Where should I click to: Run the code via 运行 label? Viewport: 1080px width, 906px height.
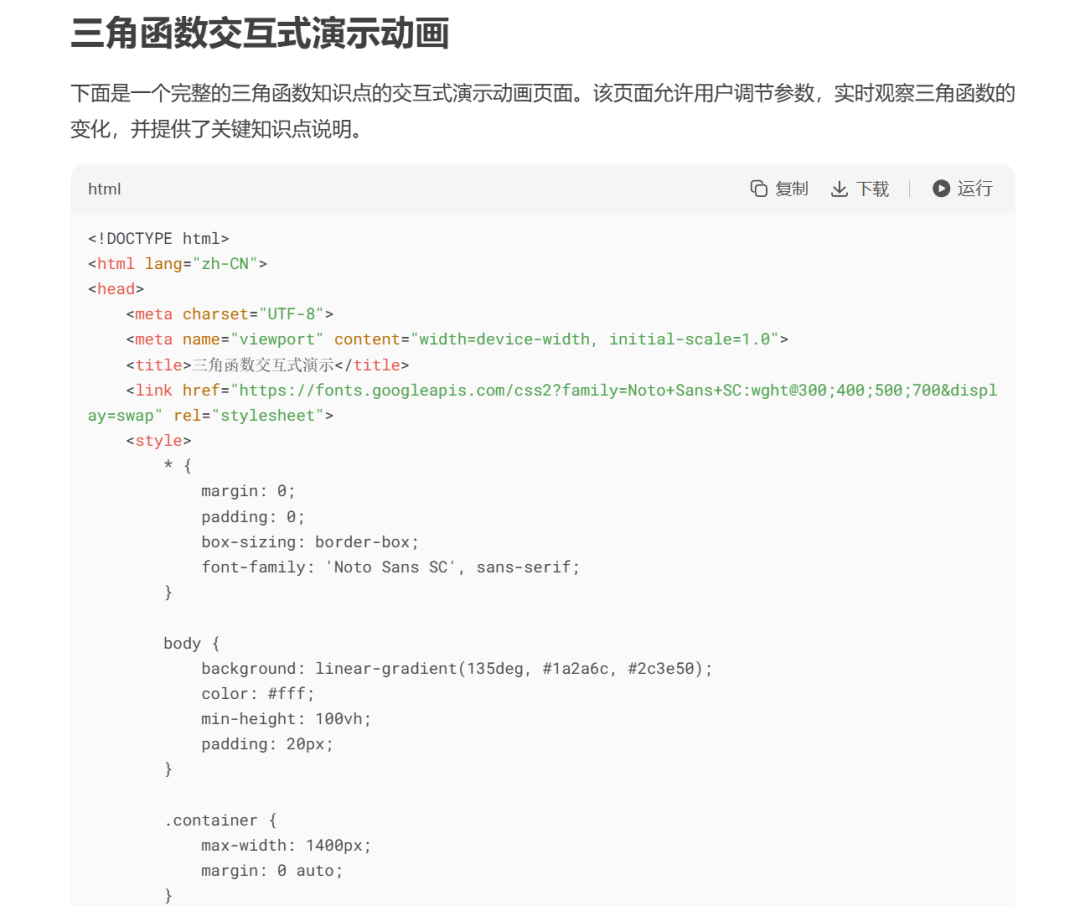click(975, 188)
